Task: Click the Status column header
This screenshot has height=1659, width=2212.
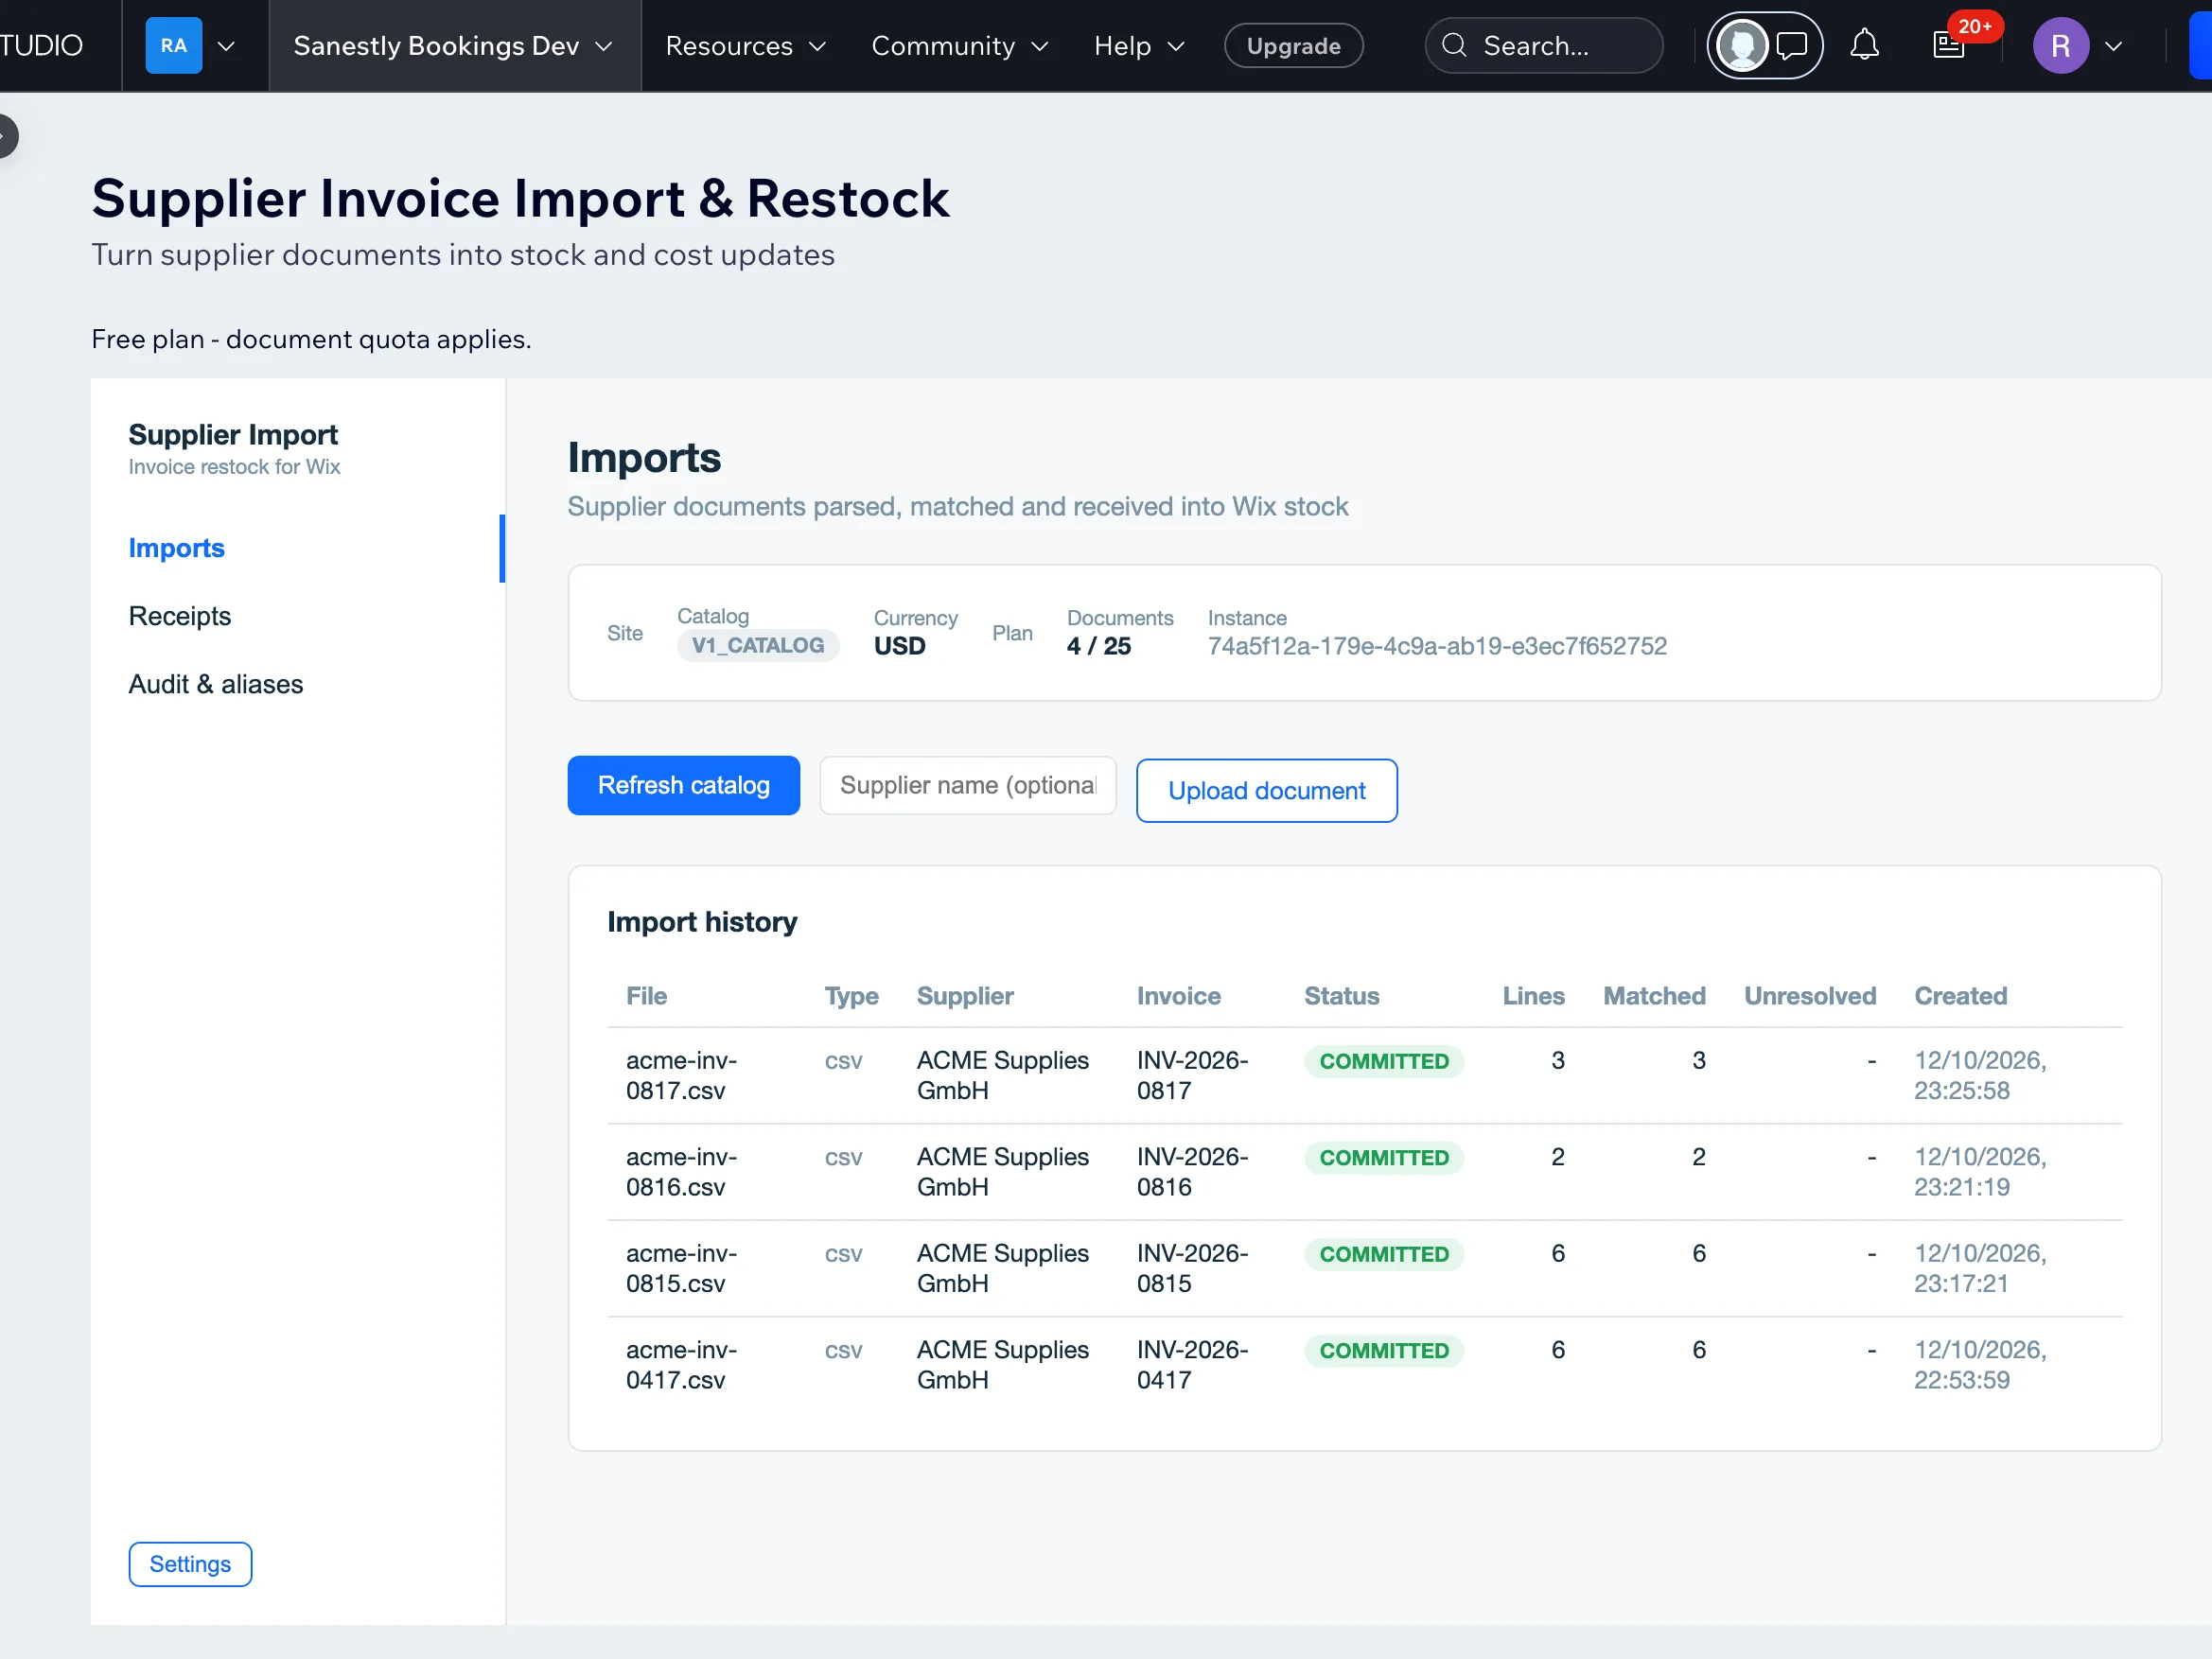Action: pos(1341,996)
